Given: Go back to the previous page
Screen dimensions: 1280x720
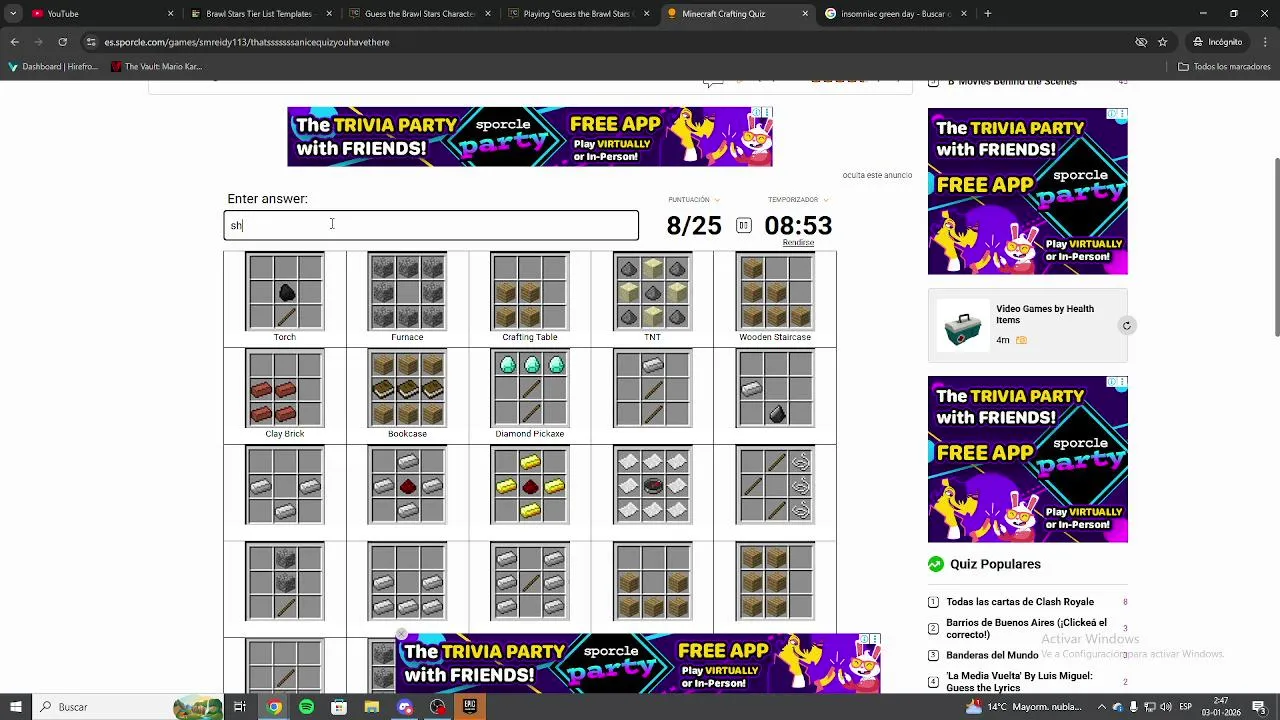Looking at the screenshot, I should [x=14, y=42].
